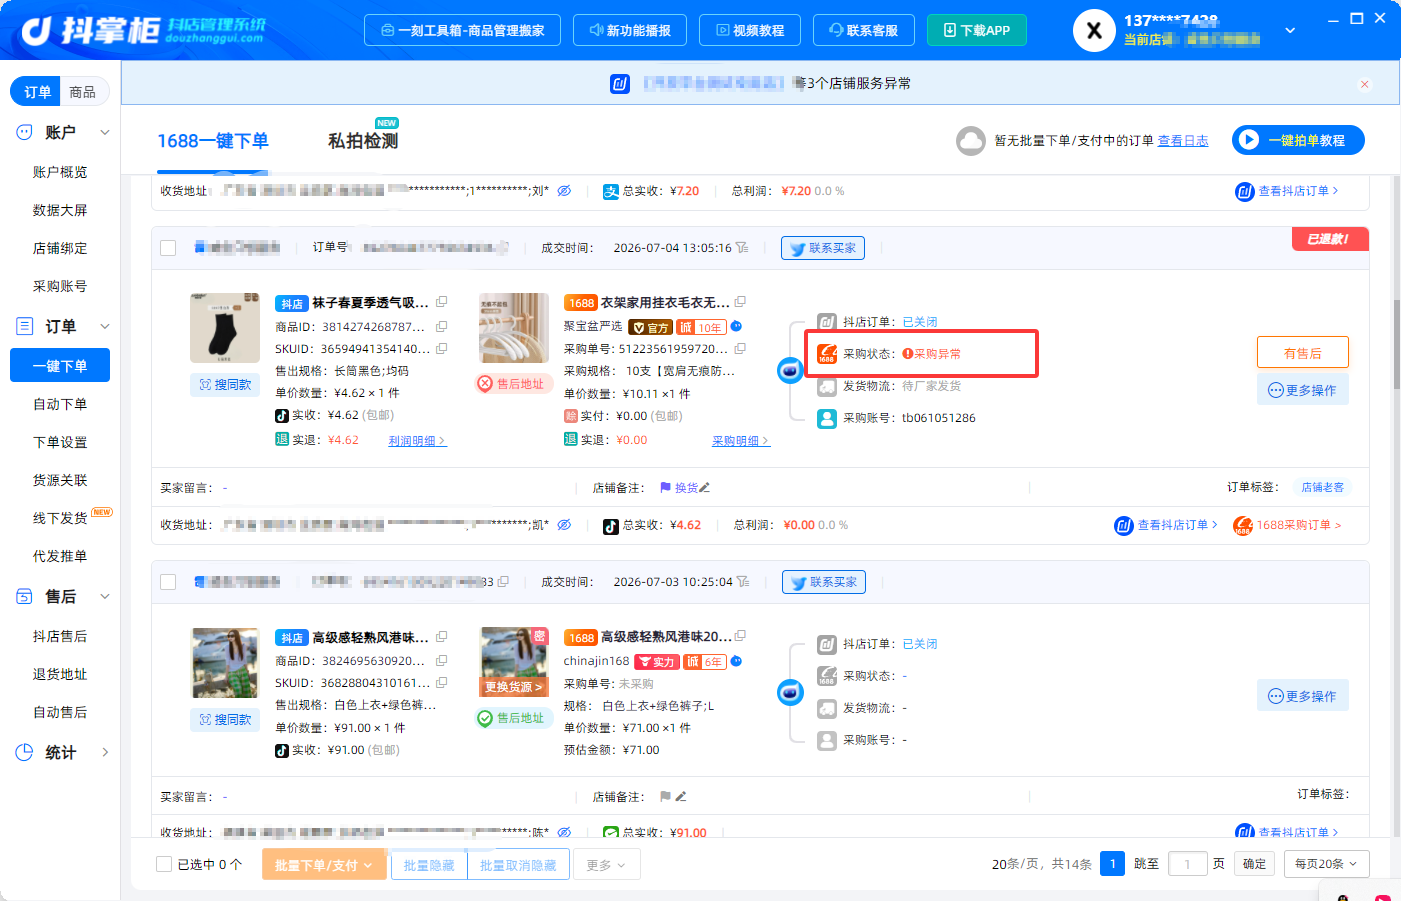This screenshot has width=1401, height=901.
Task: Open 一键拍单教程 tutorial button
Action: point(1298,140)
